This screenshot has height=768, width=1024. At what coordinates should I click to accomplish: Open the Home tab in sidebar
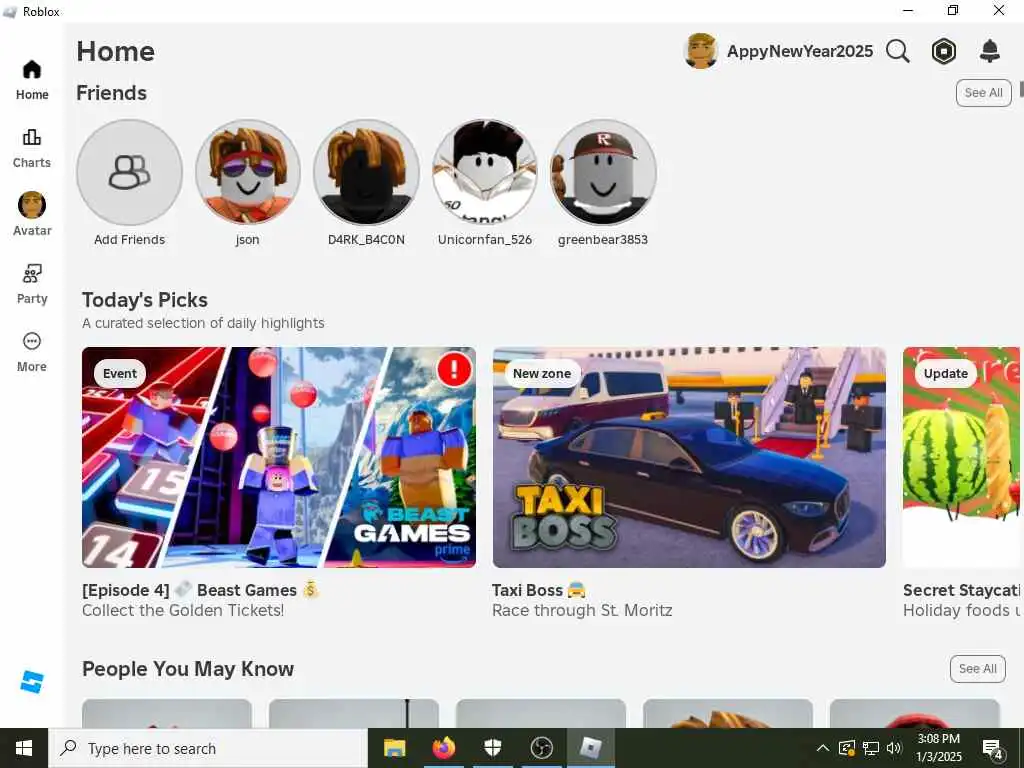32,80
